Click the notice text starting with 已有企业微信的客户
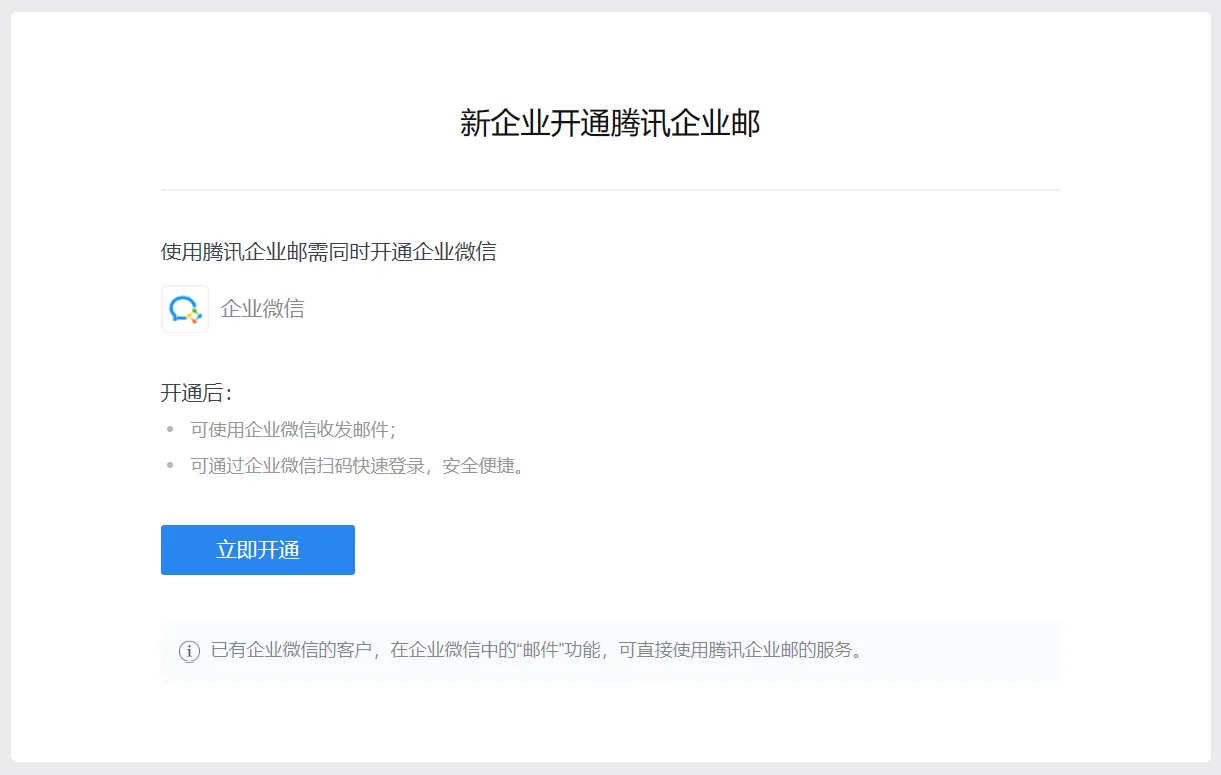The image size is (1221, 775). (536, 650)
